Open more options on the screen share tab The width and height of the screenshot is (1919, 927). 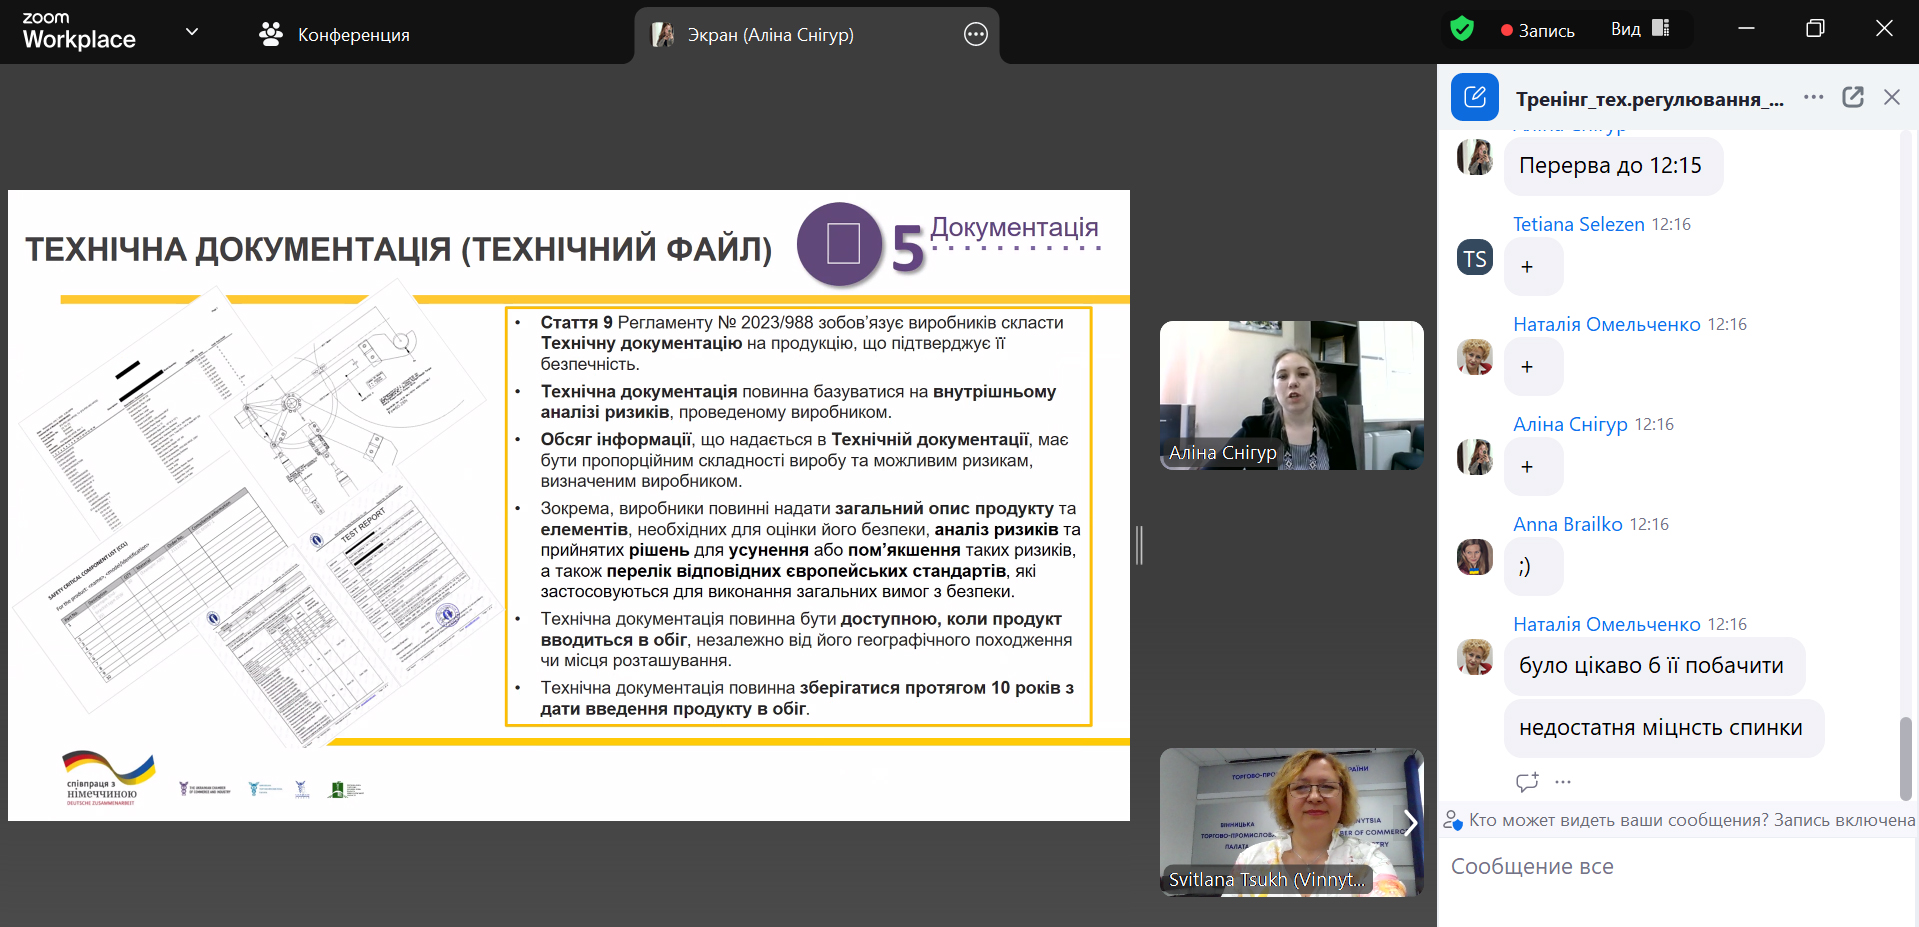975,35
